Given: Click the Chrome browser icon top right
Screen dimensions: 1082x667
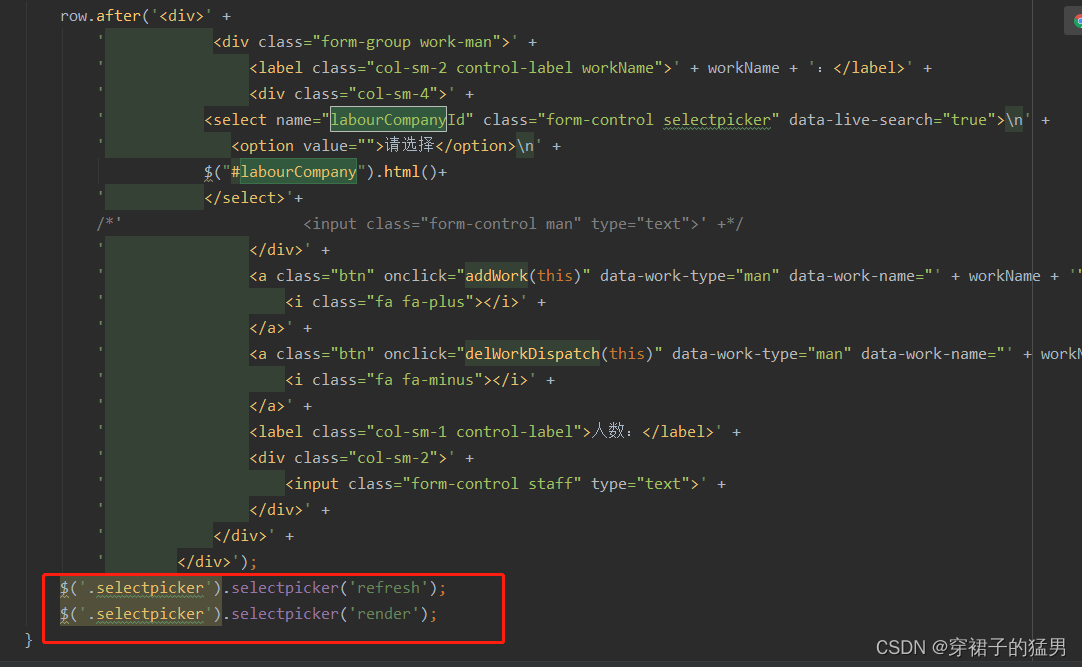Looking at the screenshot, I should pyautogui.click(x=1073, y=18).
